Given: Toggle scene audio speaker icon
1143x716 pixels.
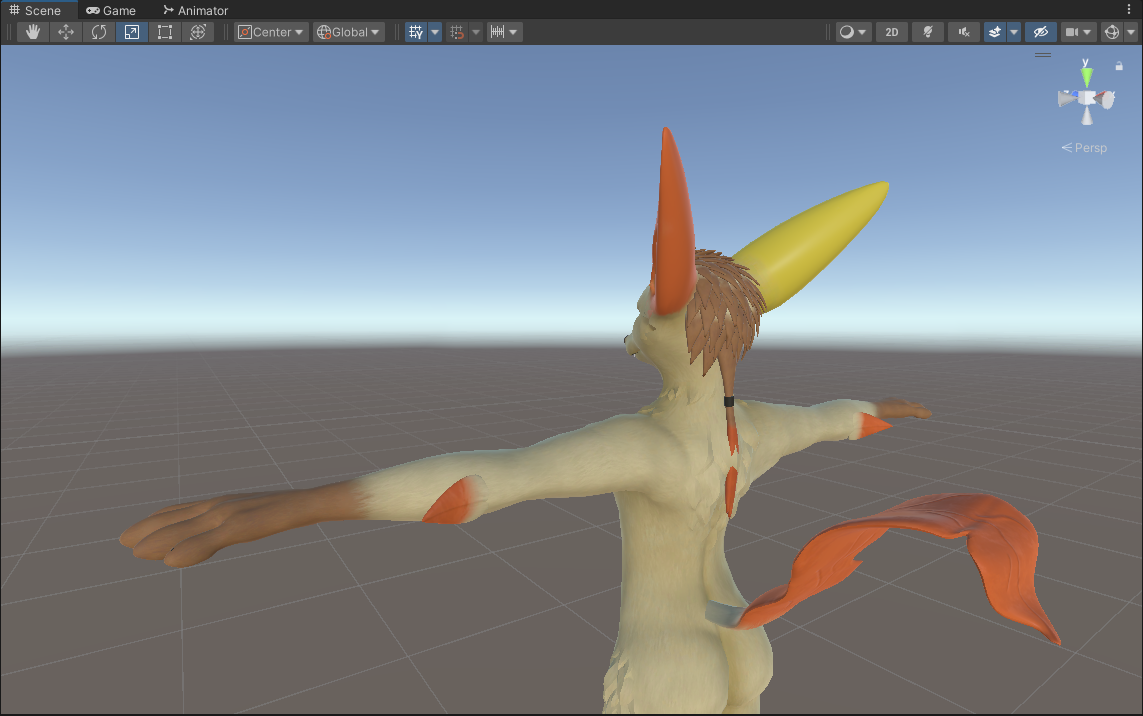Looking at the screenshot, I should [x=964, y=32].
